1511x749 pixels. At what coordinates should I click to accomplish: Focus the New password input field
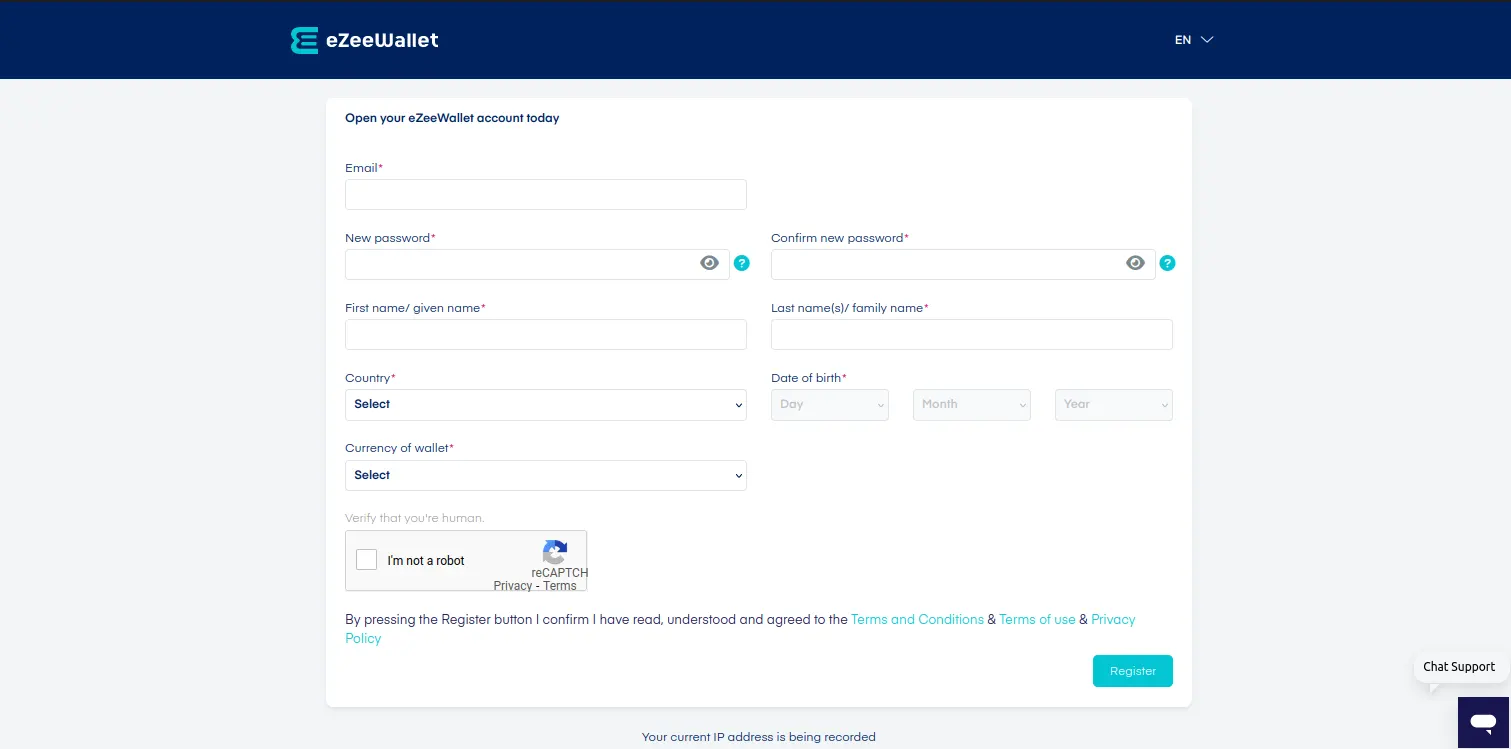click(537, 265)
